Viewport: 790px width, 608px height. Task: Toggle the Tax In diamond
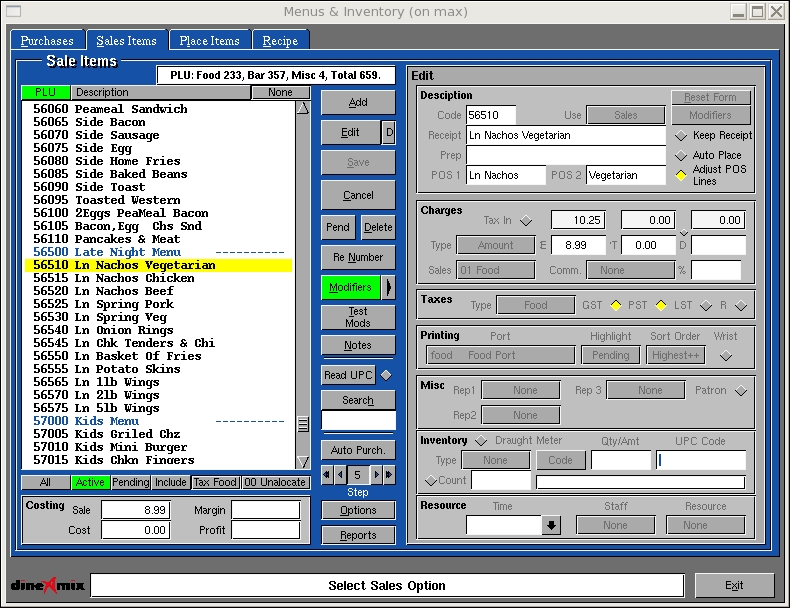(x=526, y=221)
